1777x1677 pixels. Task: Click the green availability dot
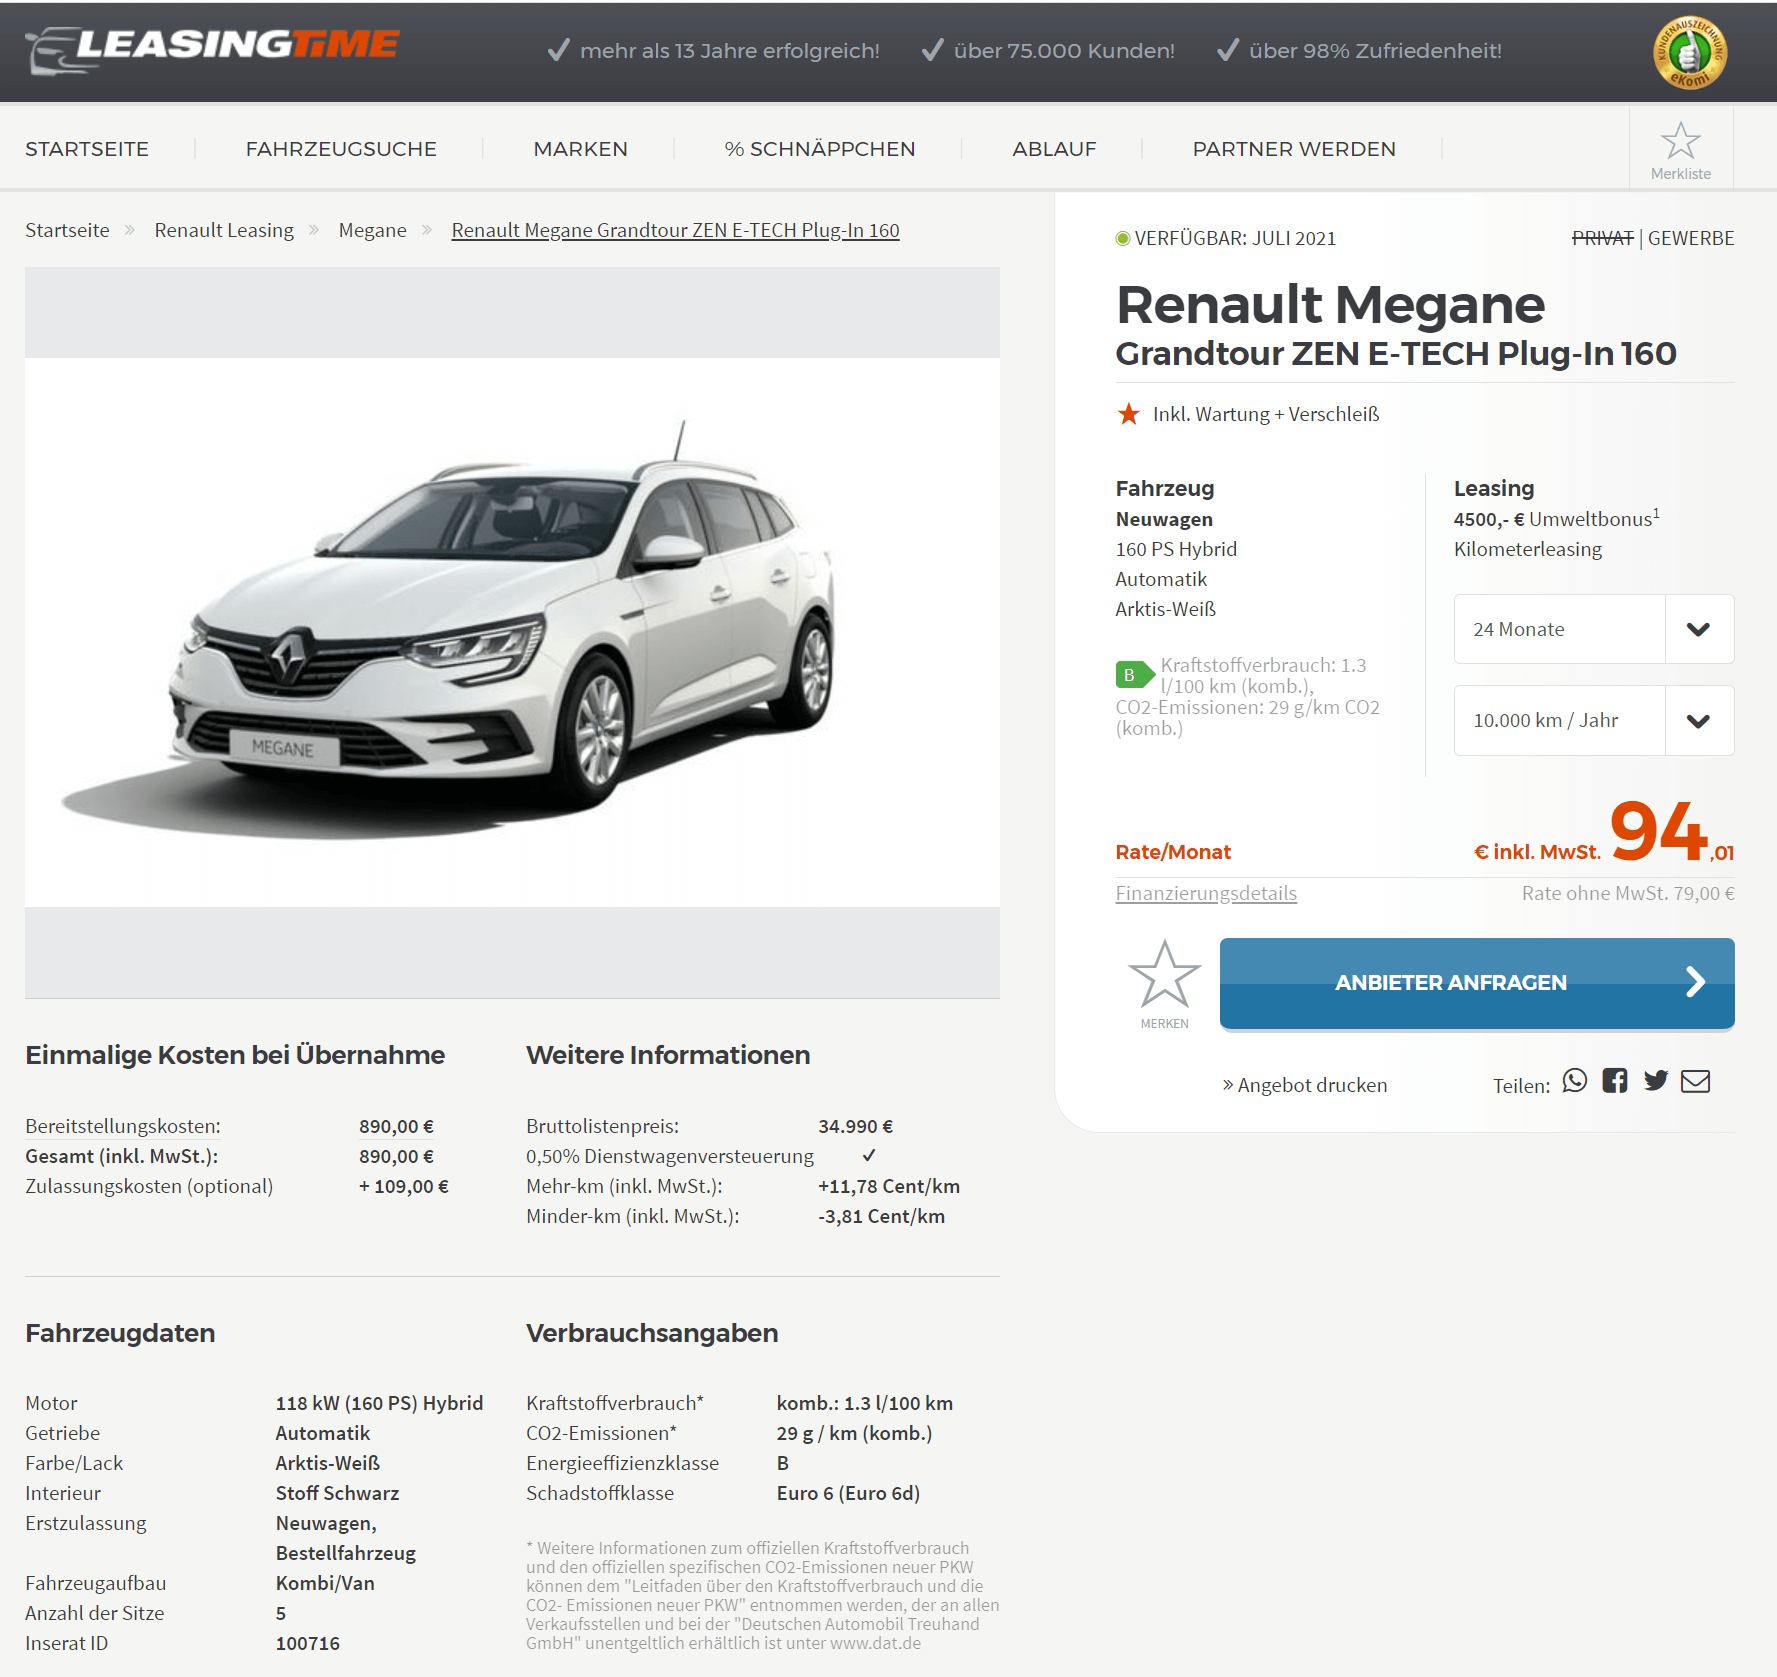[1123, 238]
